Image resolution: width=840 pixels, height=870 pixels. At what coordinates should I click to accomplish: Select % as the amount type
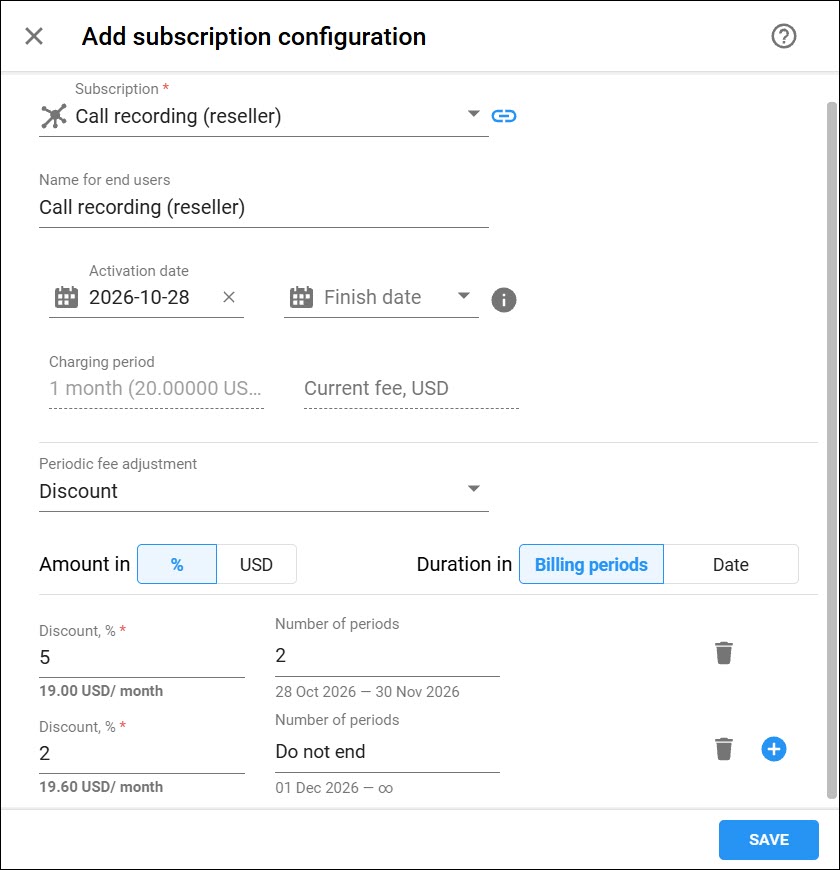(177, 564)
